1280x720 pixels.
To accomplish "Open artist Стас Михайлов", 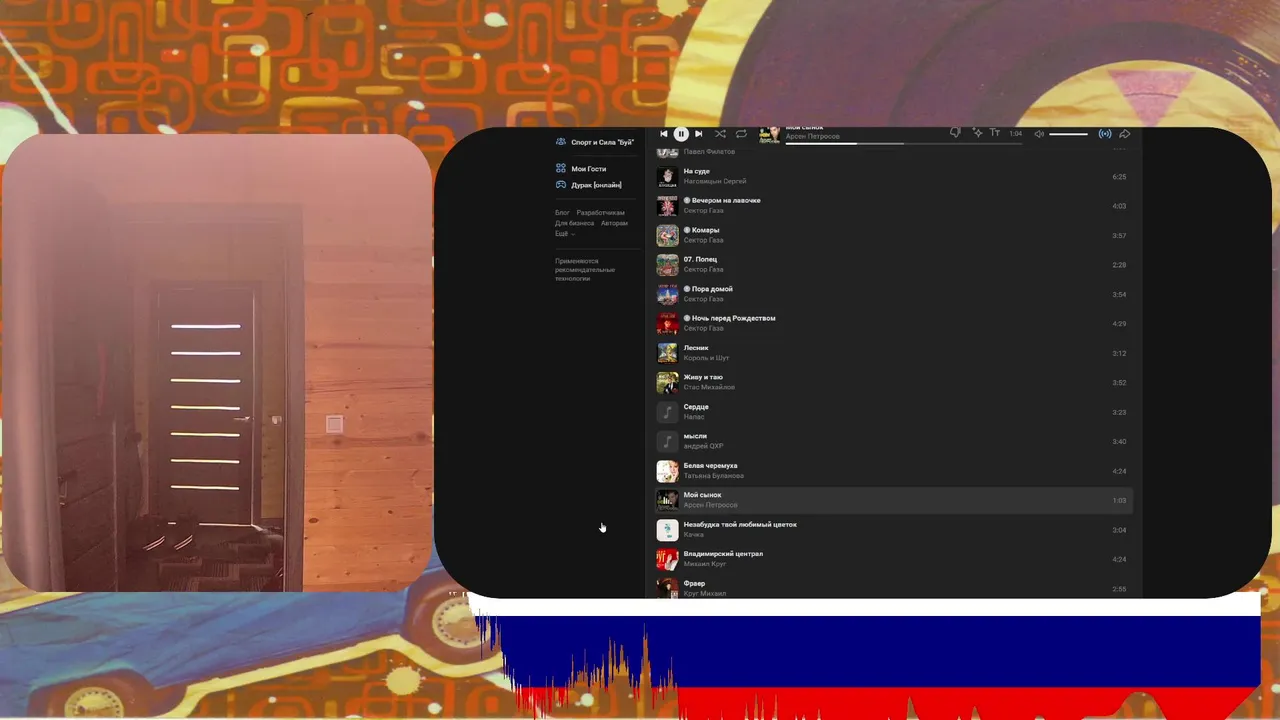I will click(x=710, y=387).
